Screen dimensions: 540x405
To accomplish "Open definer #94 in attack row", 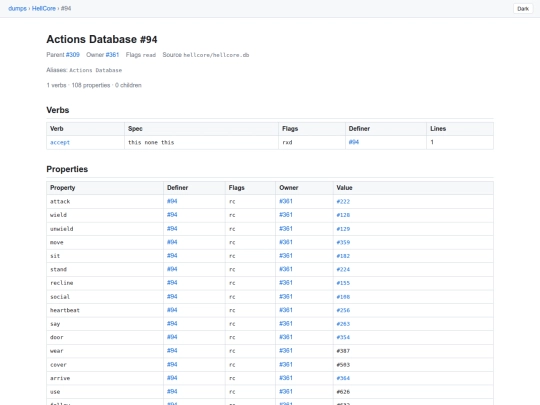I will 172,201.
